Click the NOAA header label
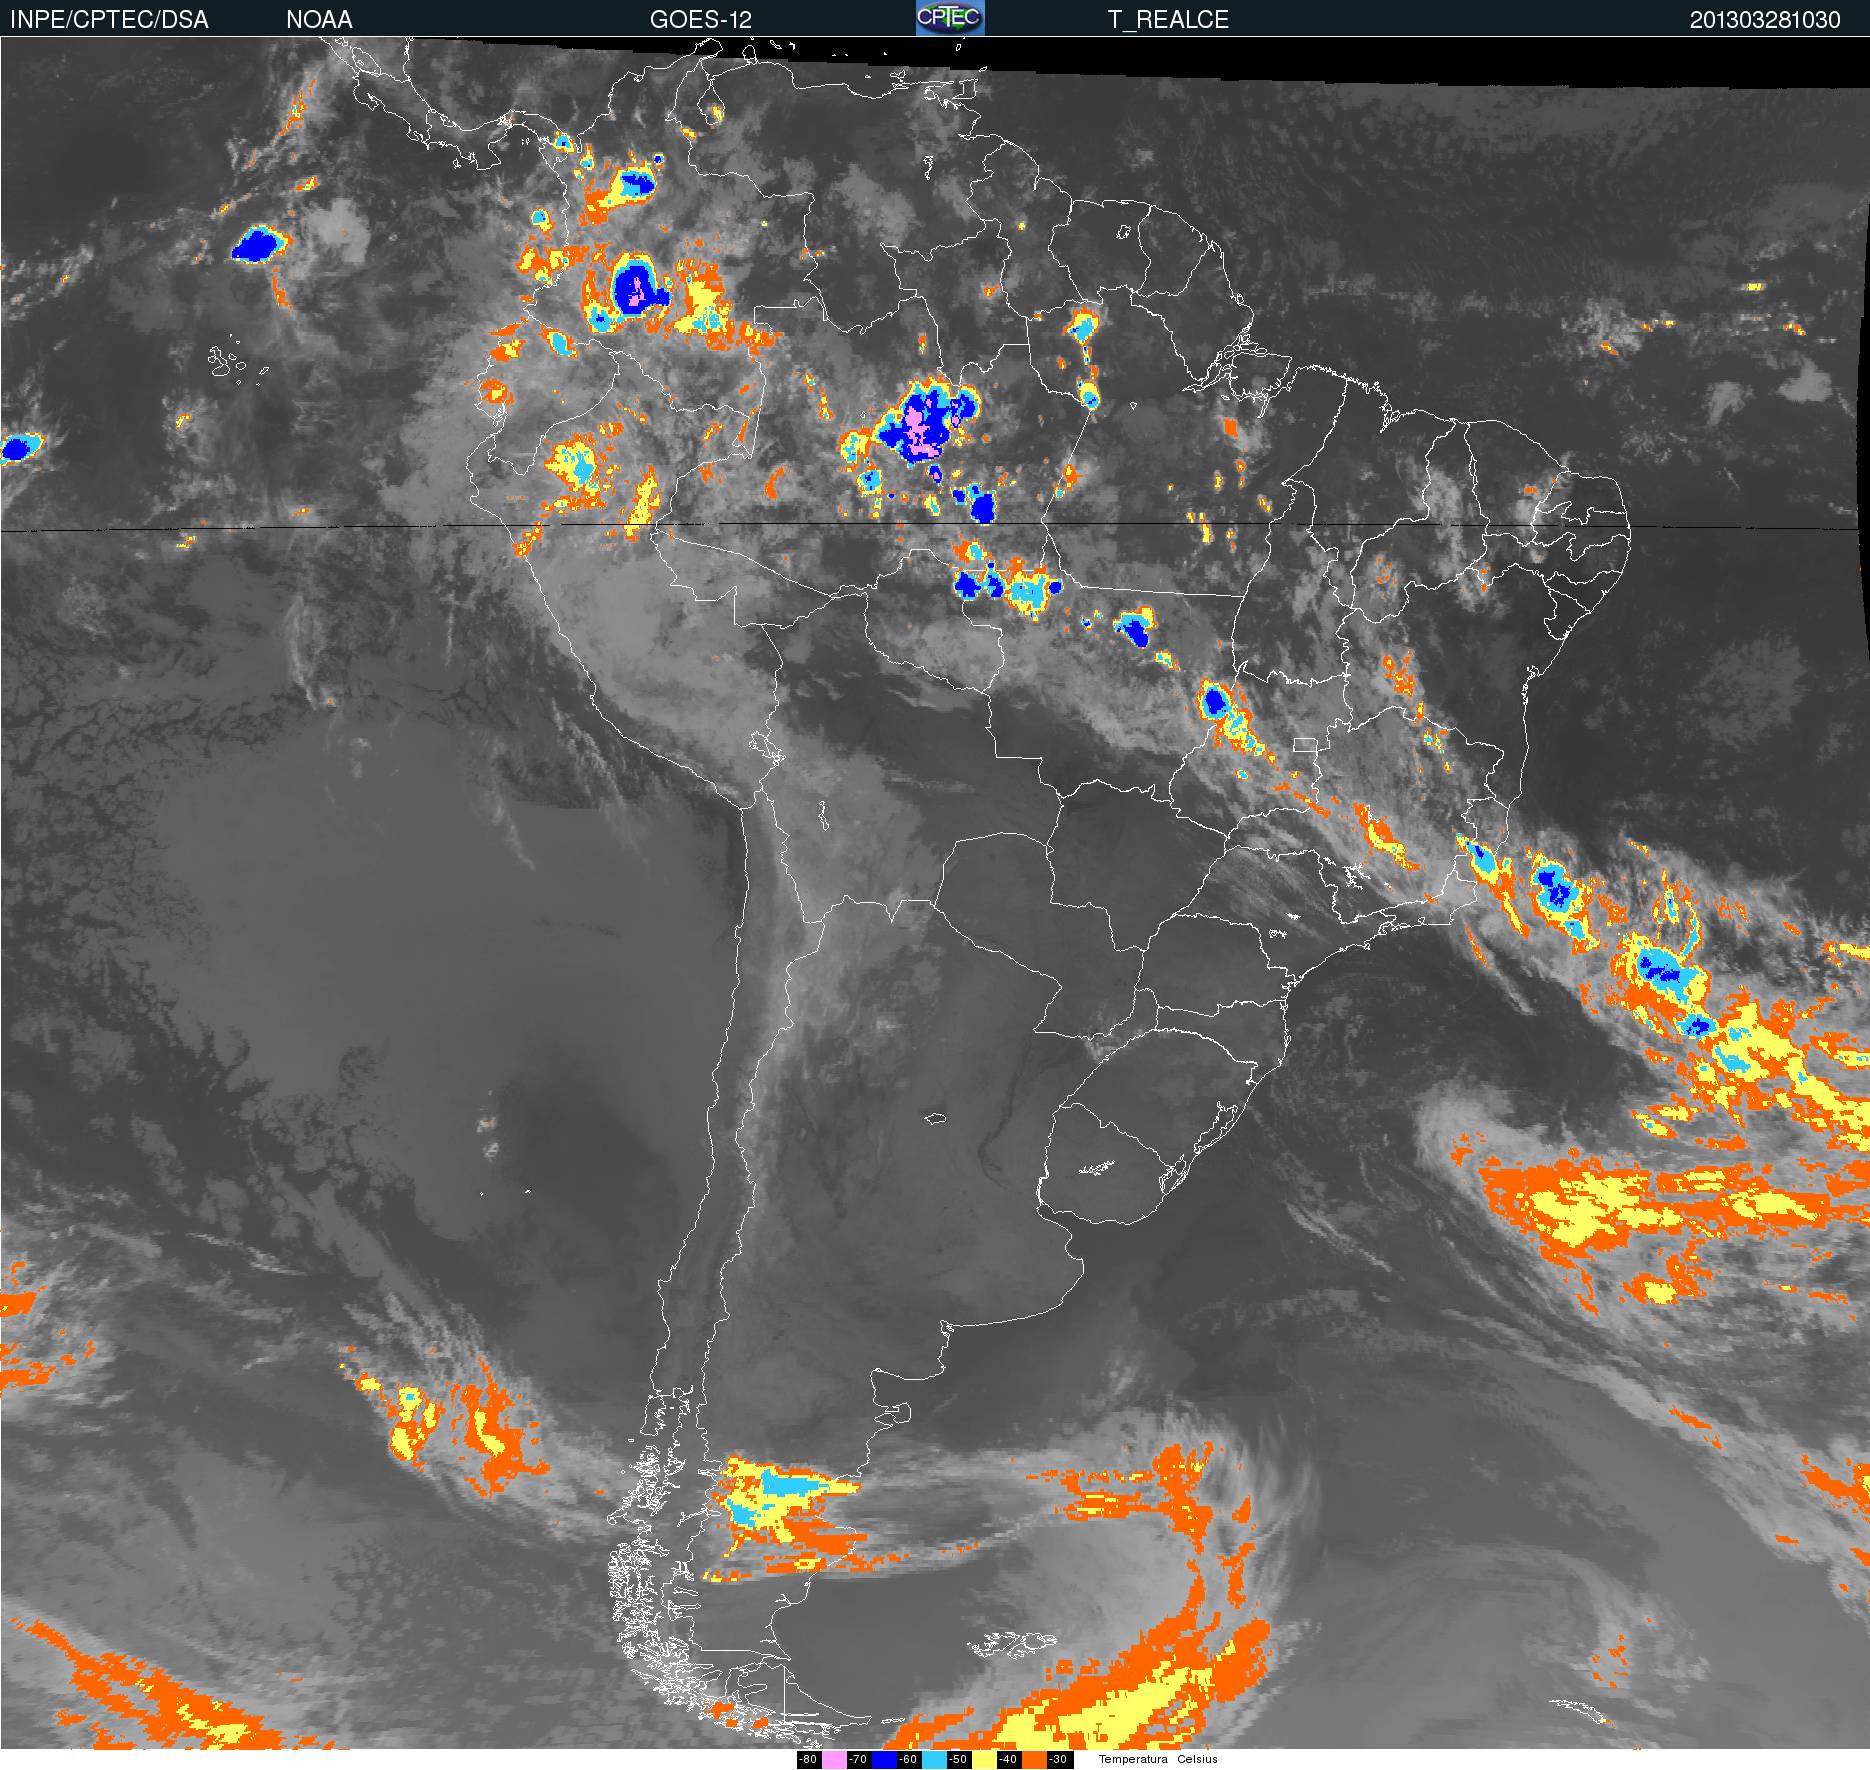Screen dimensions: 1870x1770 319,20
